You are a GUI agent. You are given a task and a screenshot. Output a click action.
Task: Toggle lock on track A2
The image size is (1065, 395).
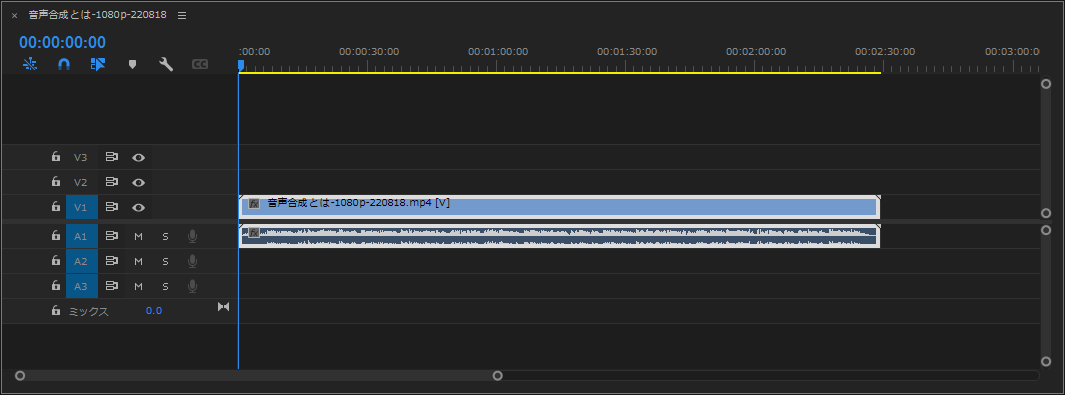[x=56, y=261]
